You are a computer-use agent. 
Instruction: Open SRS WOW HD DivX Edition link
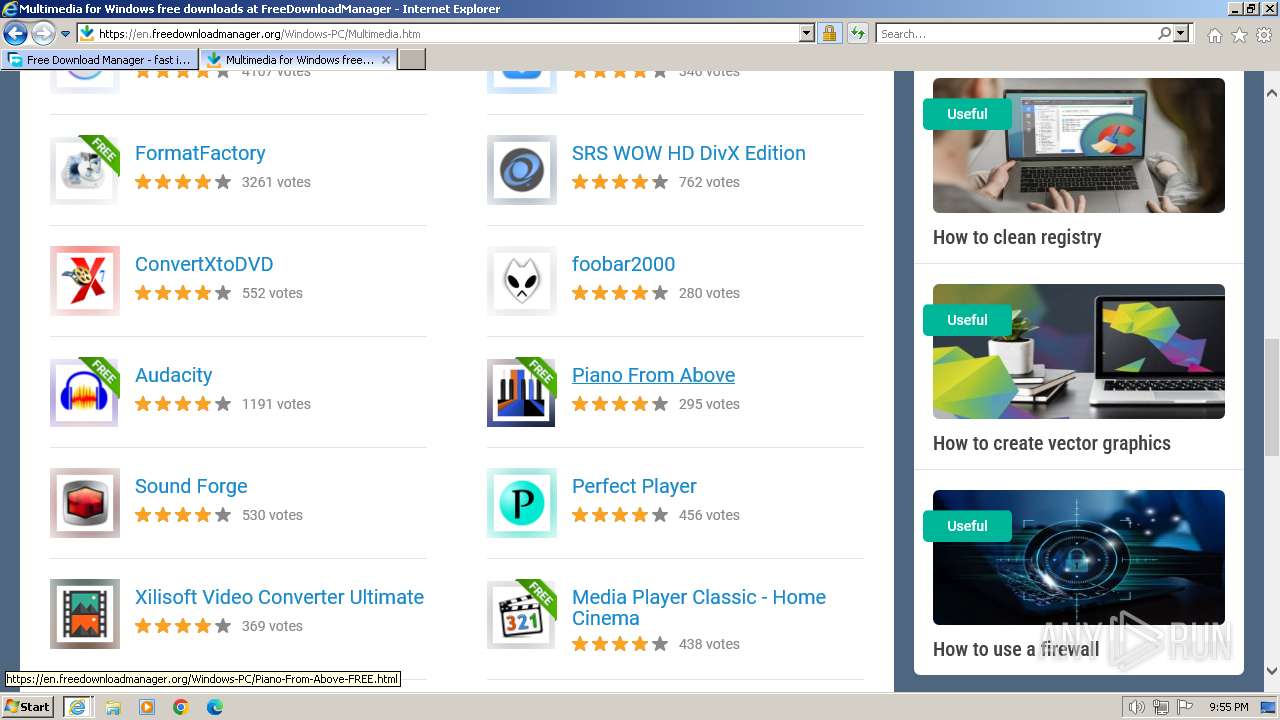tap(689, 153)
